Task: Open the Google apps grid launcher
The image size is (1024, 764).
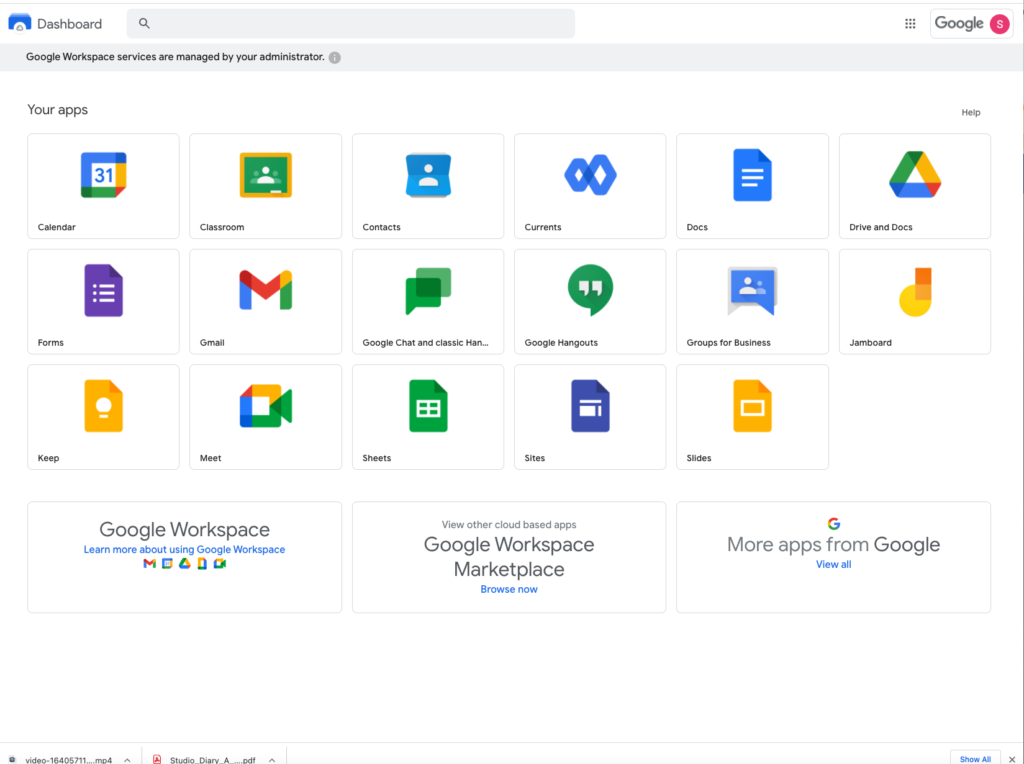Action: coord(910,24)
